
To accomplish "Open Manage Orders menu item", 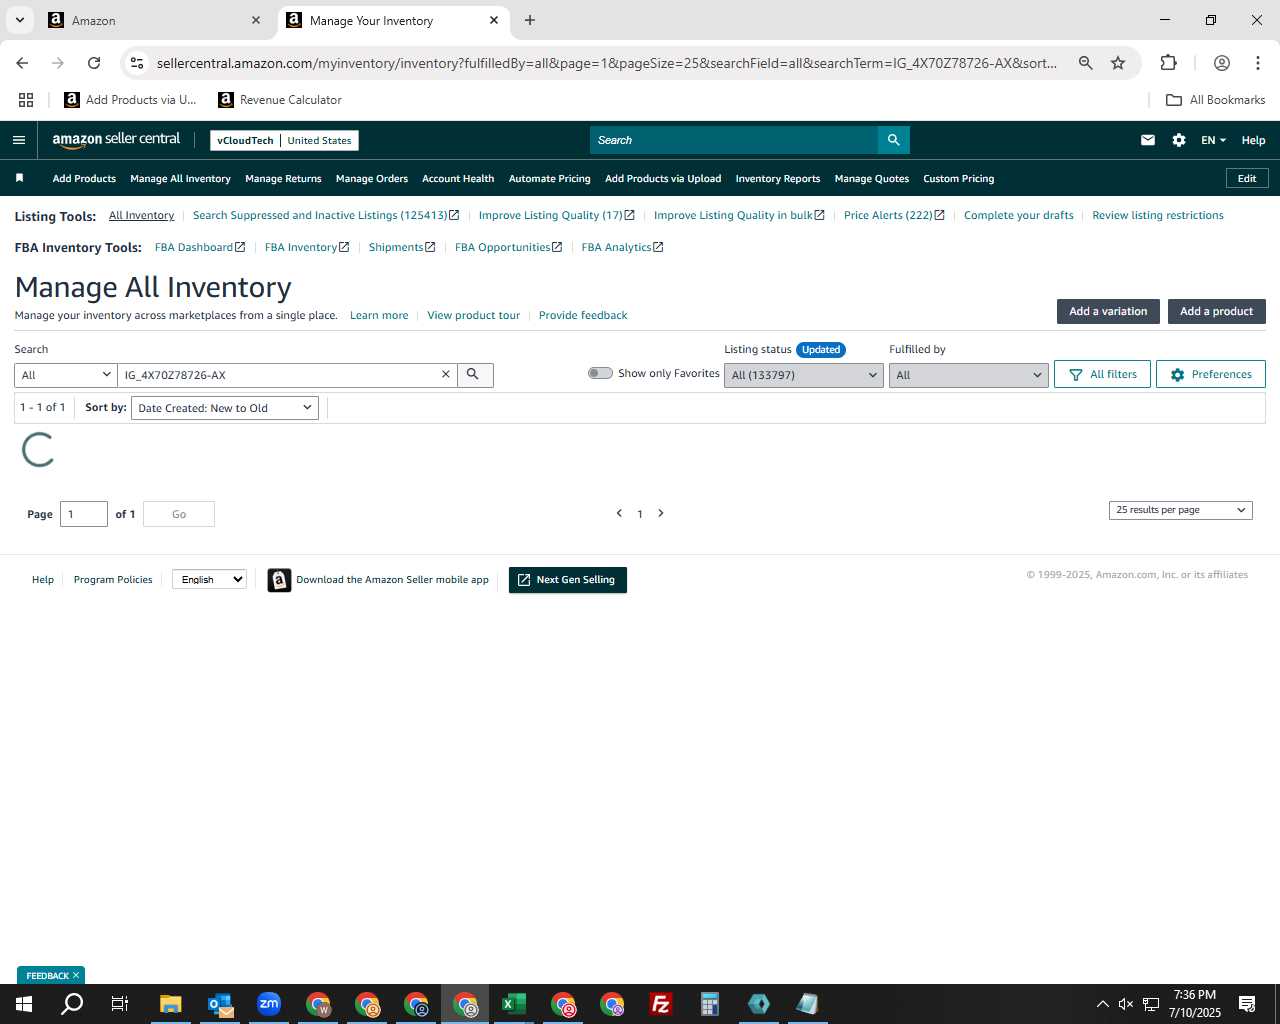I will [x=372, y=179].
